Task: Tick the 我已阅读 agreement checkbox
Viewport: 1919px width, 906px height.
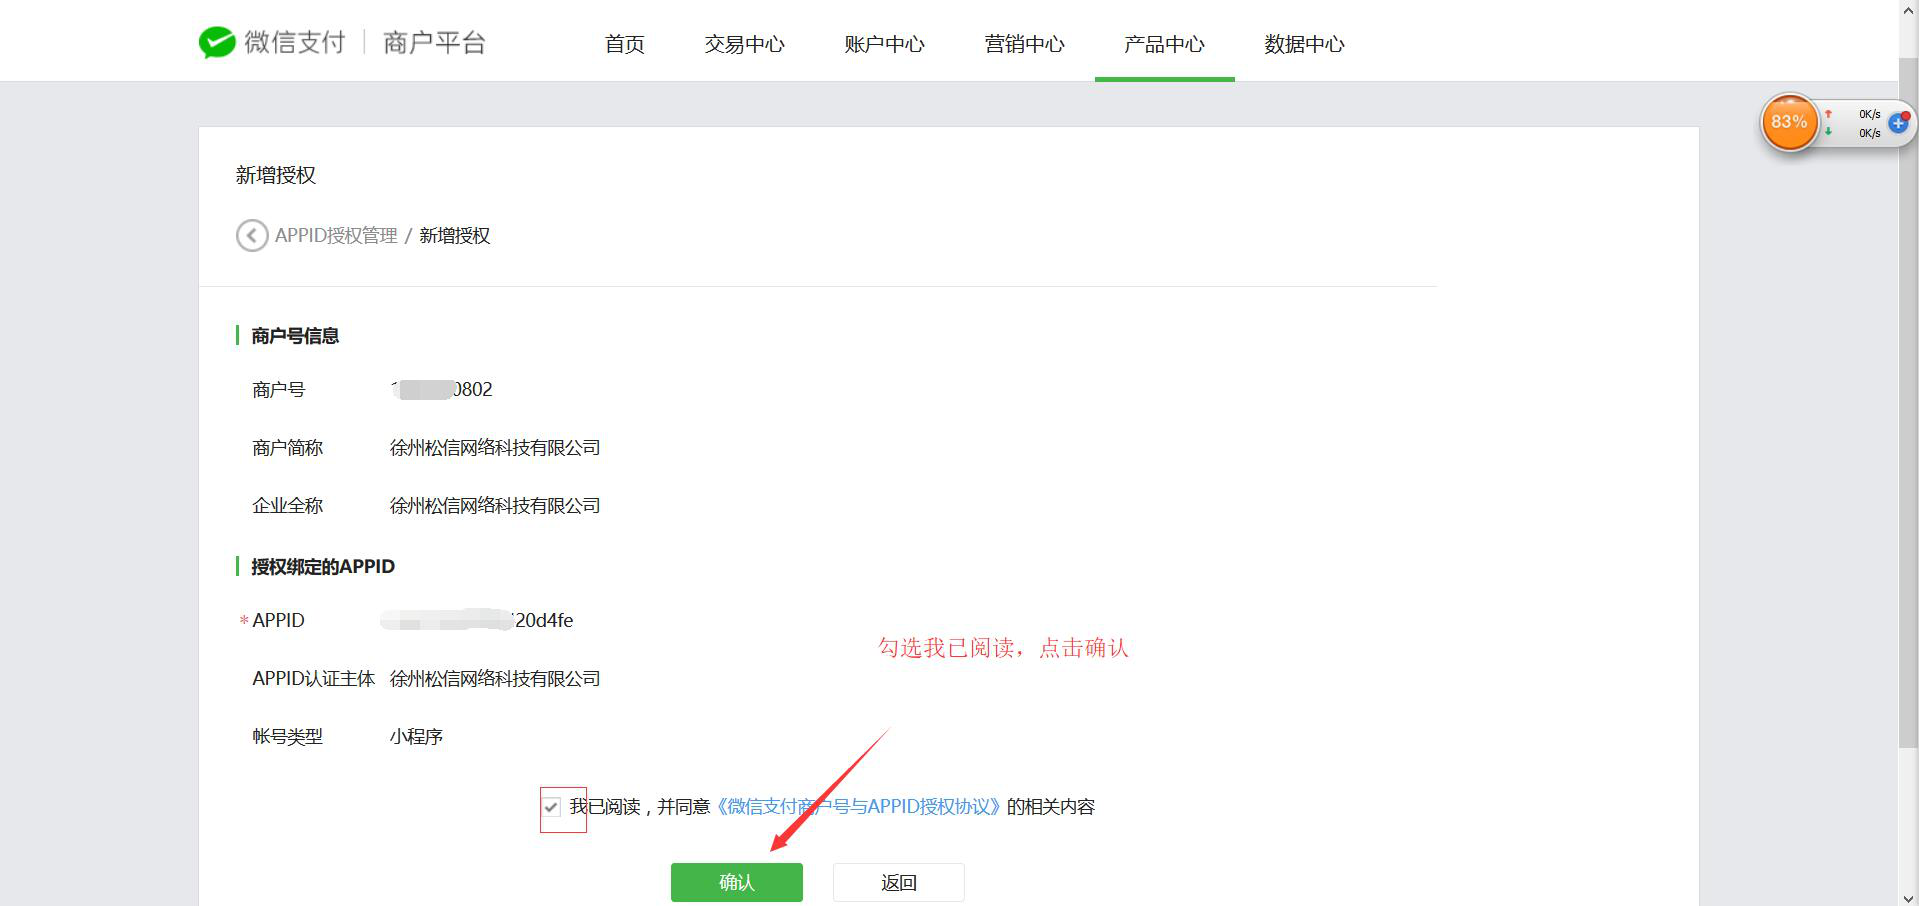Action: [551, 807]
